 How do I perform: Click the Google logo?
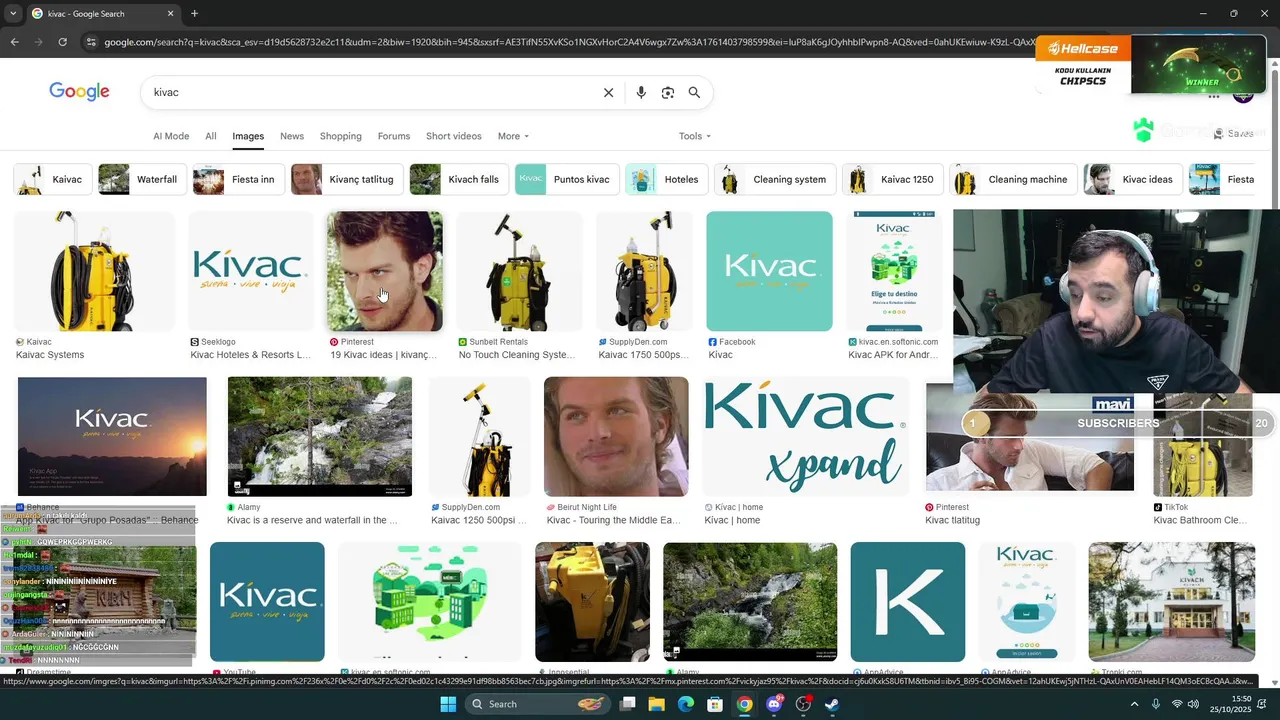point(79,92)
